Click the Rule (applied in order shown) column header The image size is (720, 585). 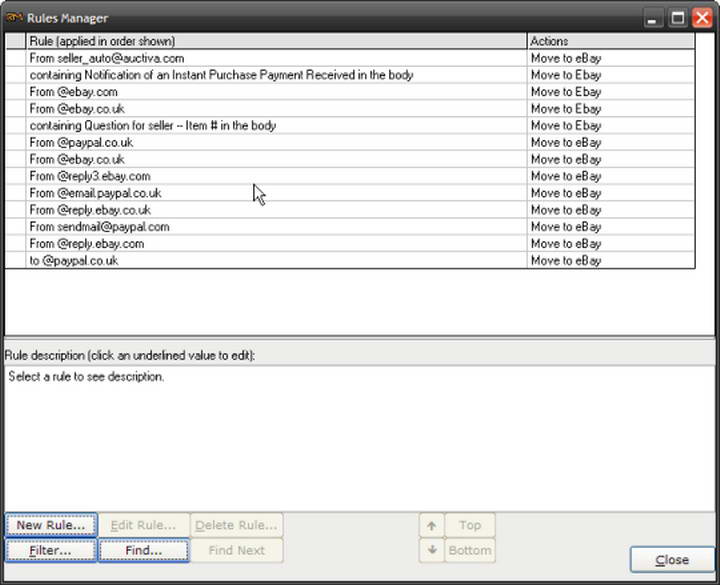click(276, 41)
